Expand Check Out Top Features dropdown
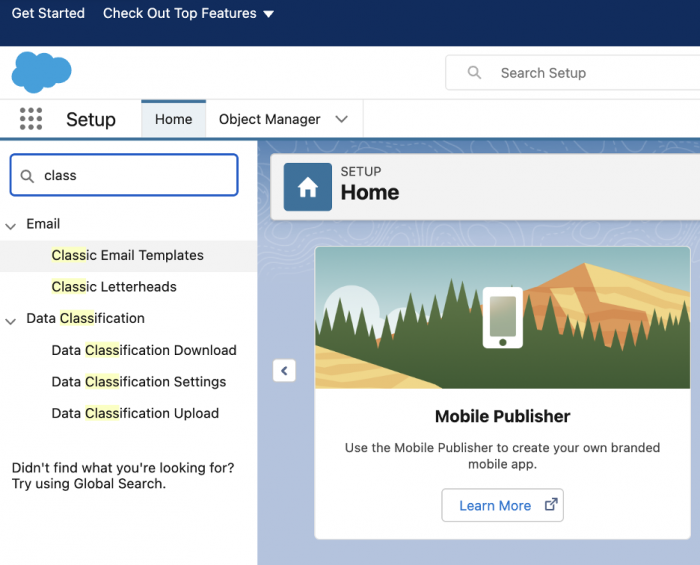Screen dimensions: 700x565 click(268, 14)
